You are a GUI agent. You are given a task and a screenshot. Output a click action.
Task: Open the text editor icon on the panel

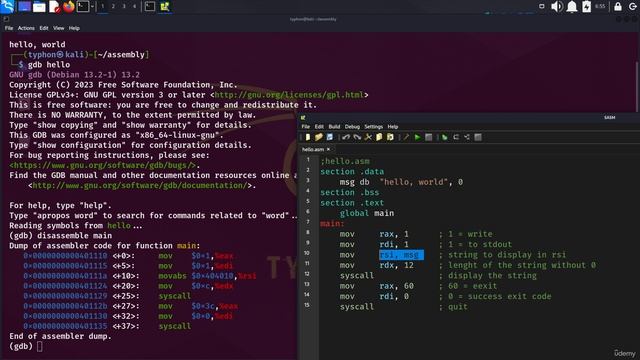tap(54, 7)
